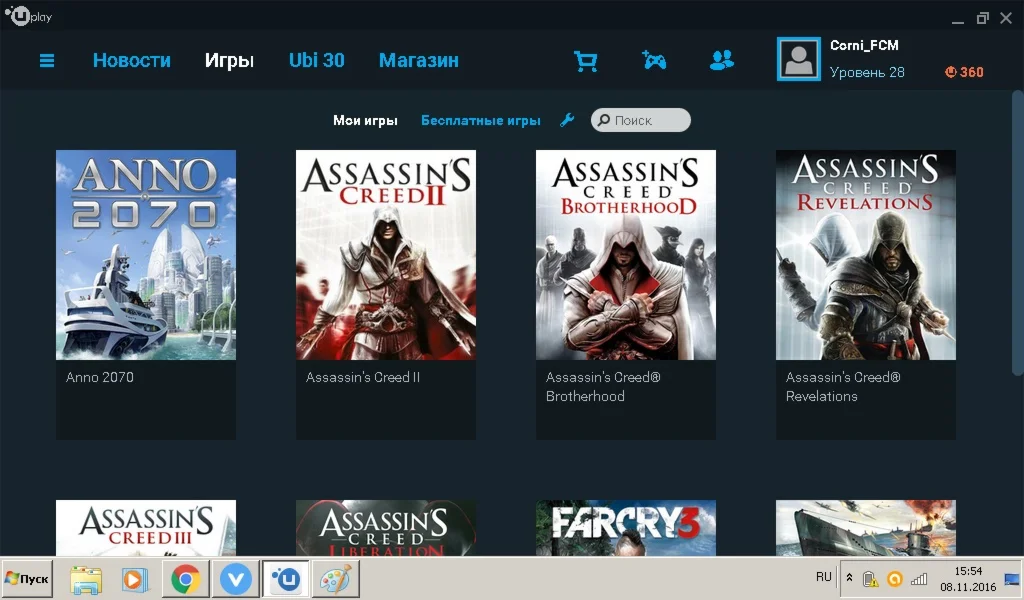The image size is (1024, 600).
Task: Open the shopping cart icon
Action: point(585,61)
